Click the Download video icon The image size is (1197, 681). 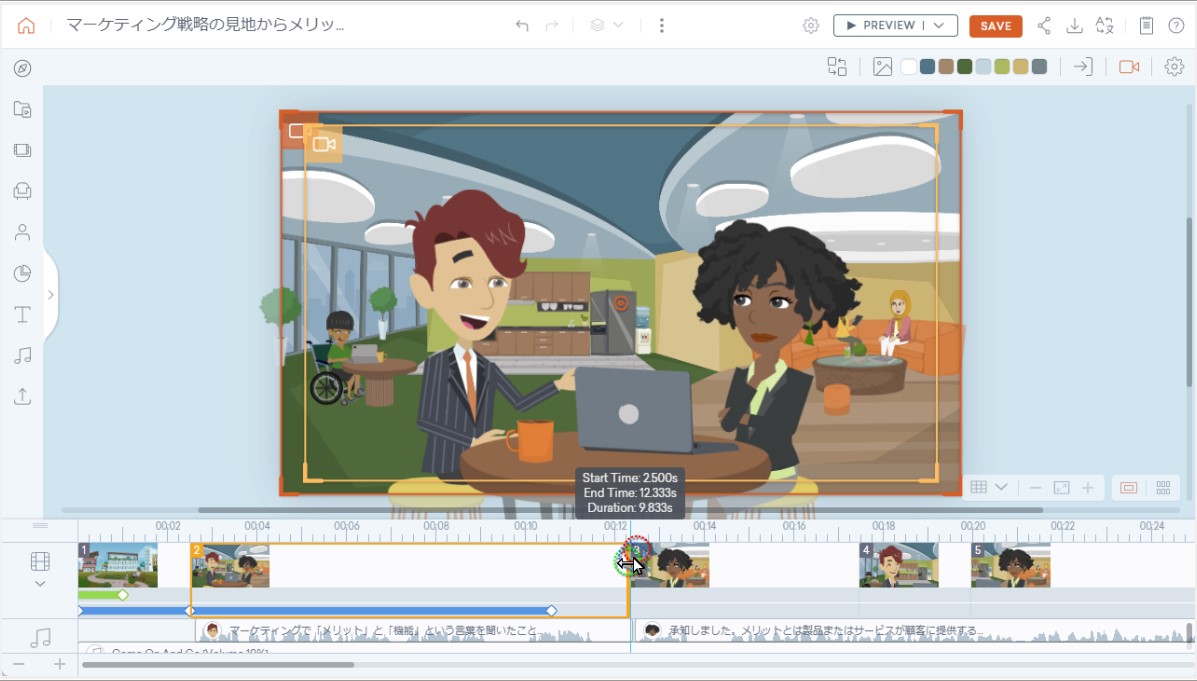point(1074,26)
